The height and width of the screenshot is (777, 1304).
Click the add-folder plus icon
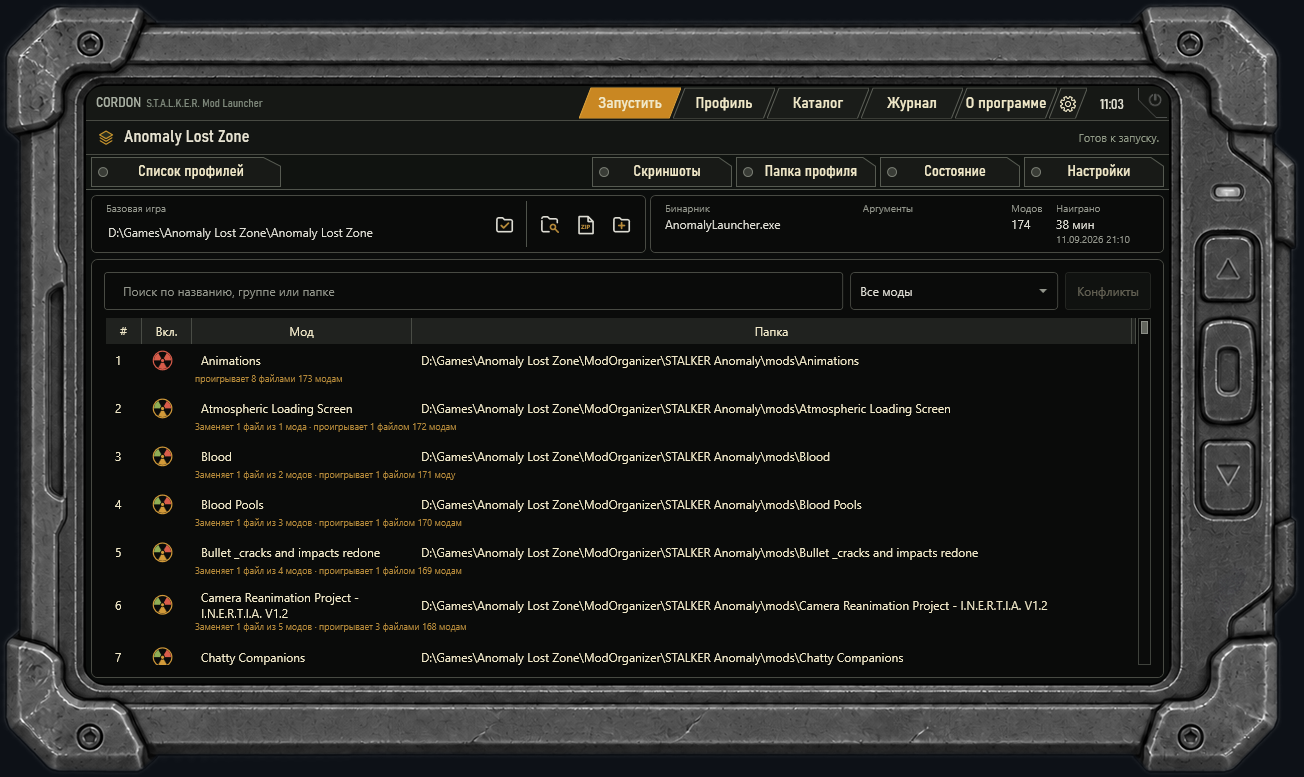point(621,225)
